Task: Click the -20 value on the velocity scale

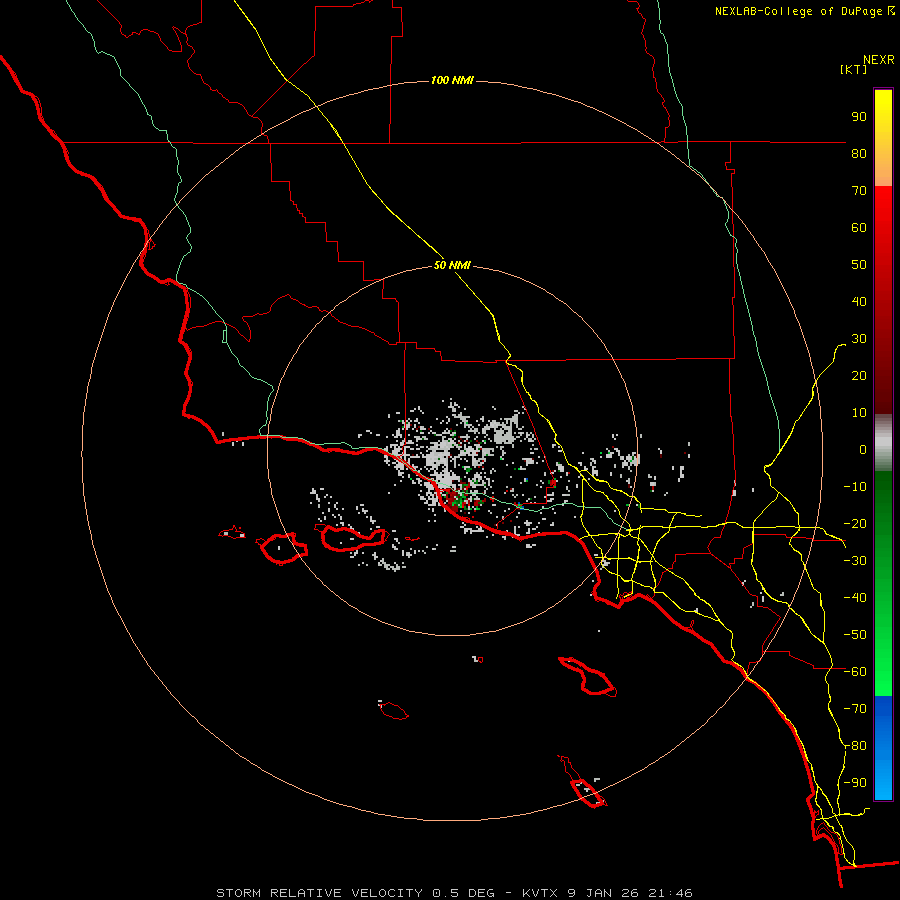Action: [855, 523]
